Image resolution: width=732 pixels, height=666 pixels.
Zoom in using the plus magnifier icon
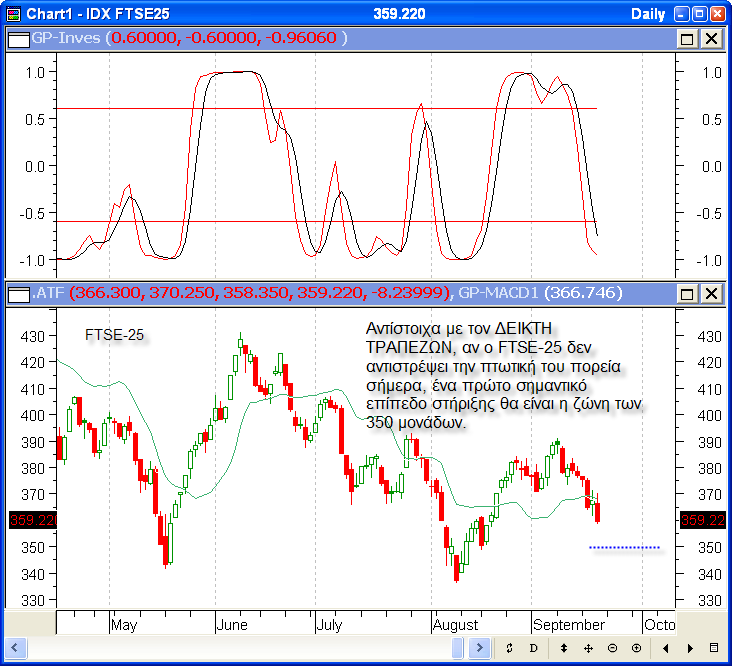tap(637, 648)
